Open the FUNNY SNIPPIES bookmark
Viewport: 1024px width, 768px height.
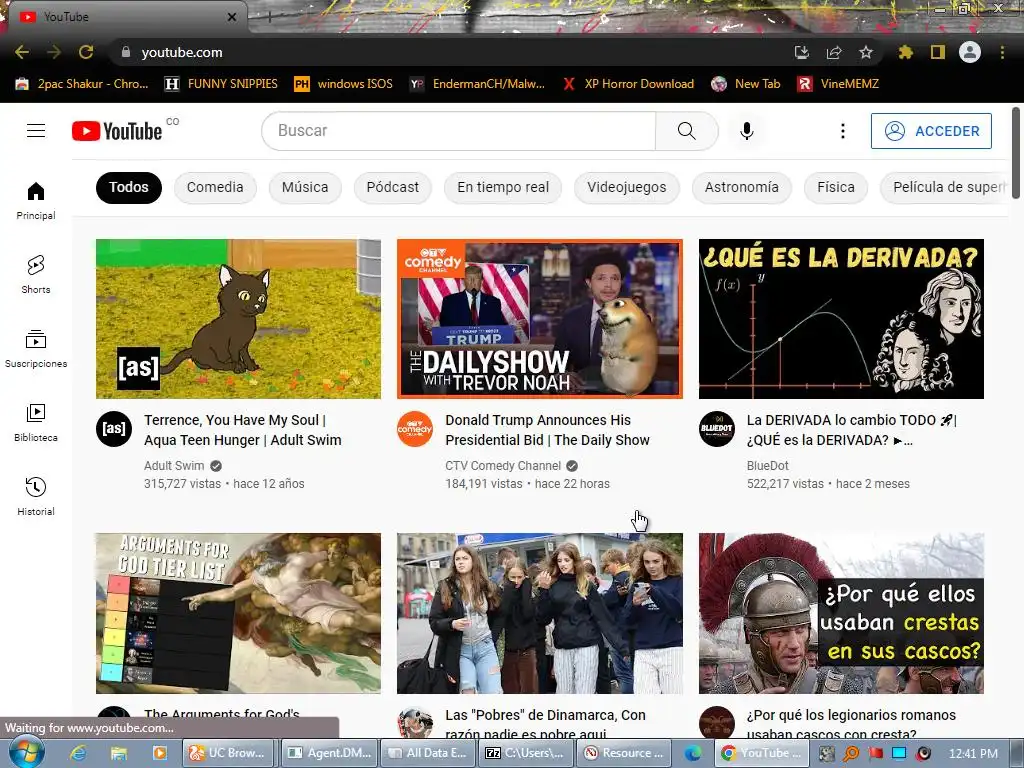tap(221, 84)
